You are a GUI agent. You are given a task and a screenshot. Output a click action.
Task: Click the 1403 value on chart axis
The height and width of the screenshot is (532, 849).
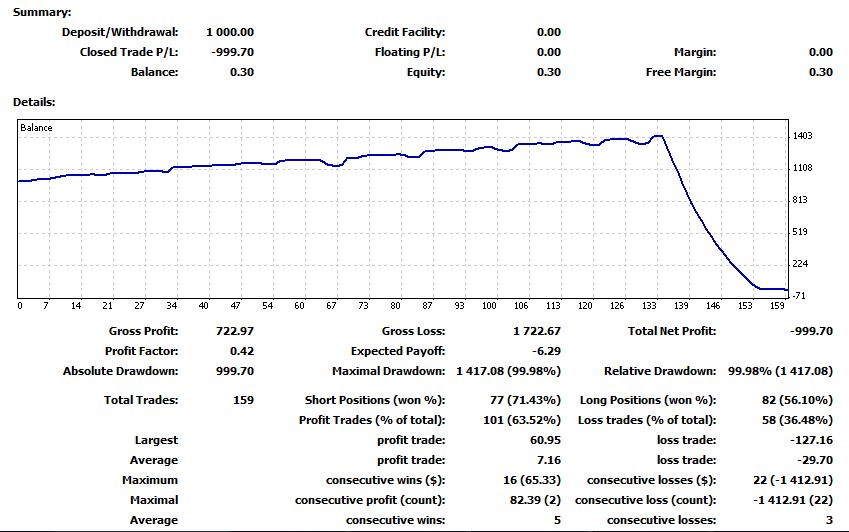802,136
